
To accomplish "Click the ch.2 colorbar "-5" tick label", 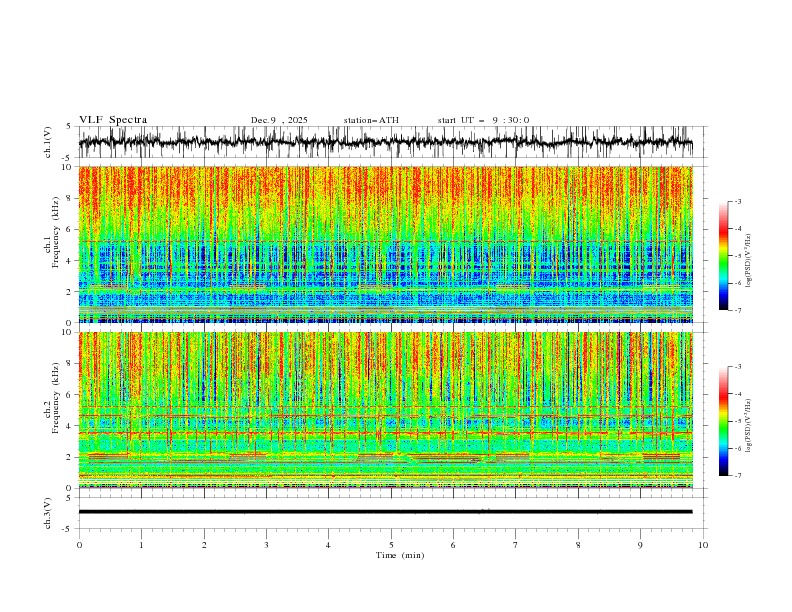I will 737,421.
